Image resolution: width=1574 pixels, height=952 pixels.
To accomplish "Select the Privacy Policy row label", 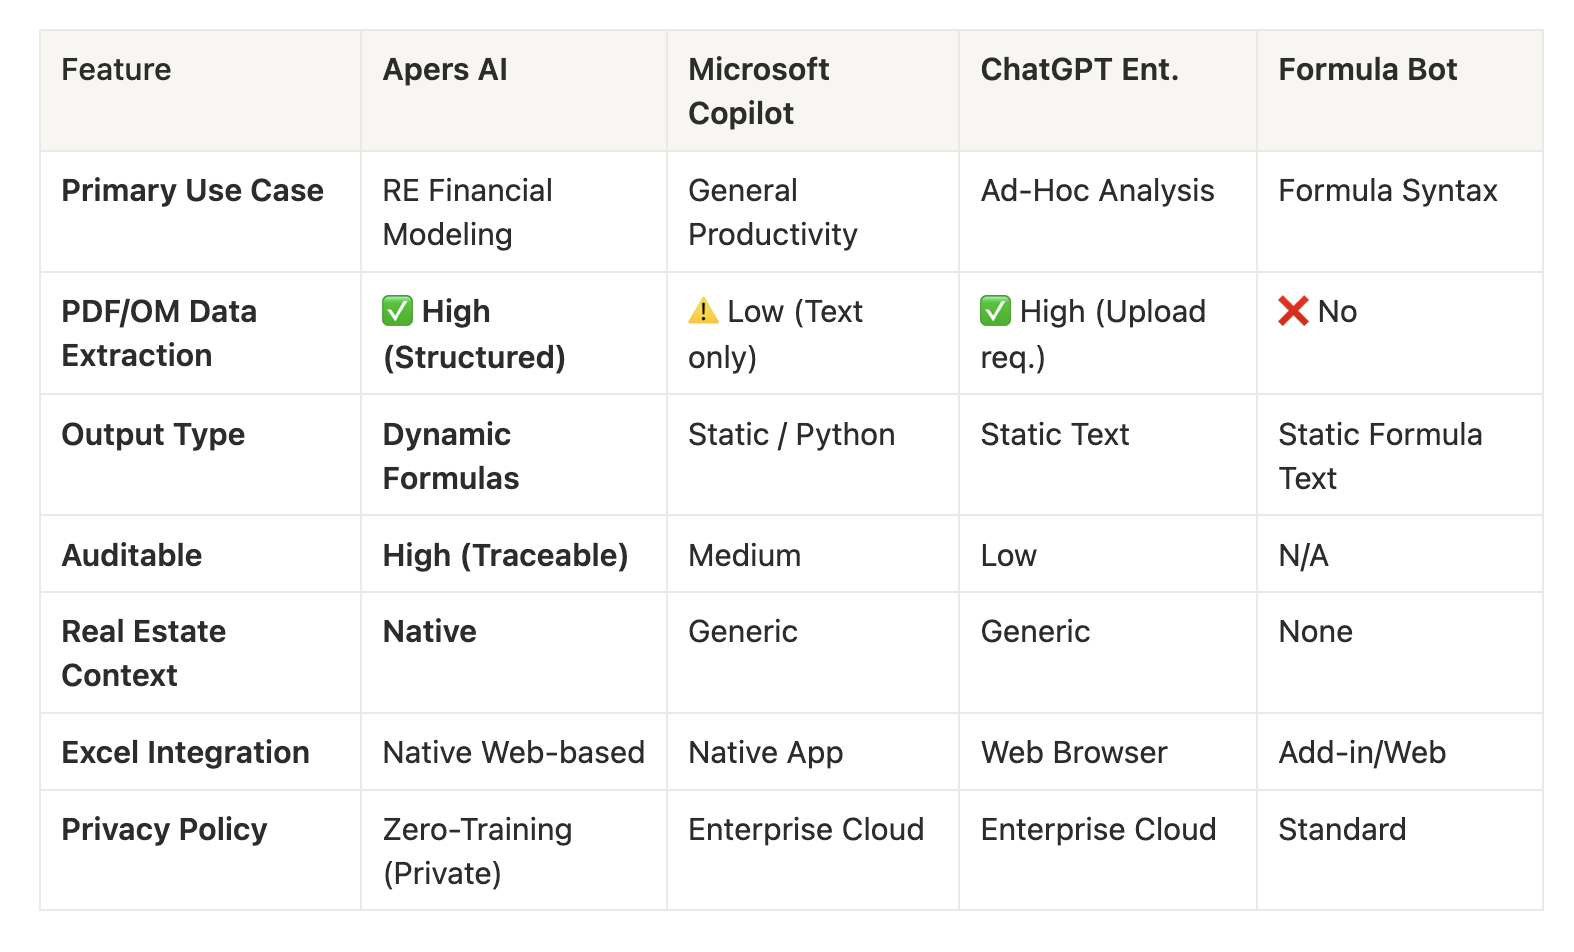I will pos(164,830).
